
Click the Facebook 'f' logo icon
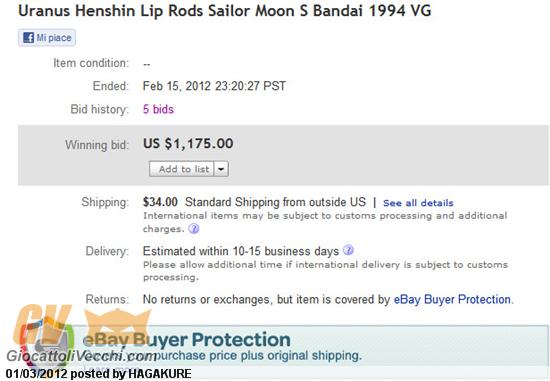28,38
